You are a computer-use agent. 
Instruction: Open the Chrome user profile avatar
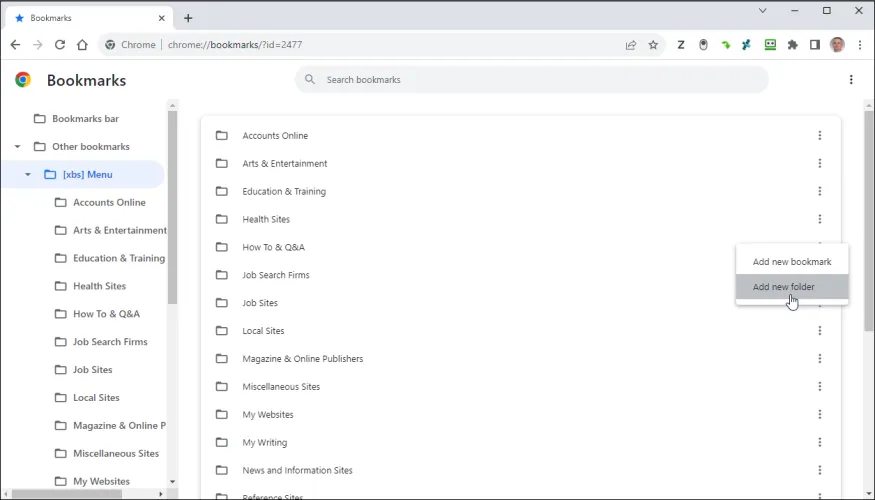click(837, 45)
